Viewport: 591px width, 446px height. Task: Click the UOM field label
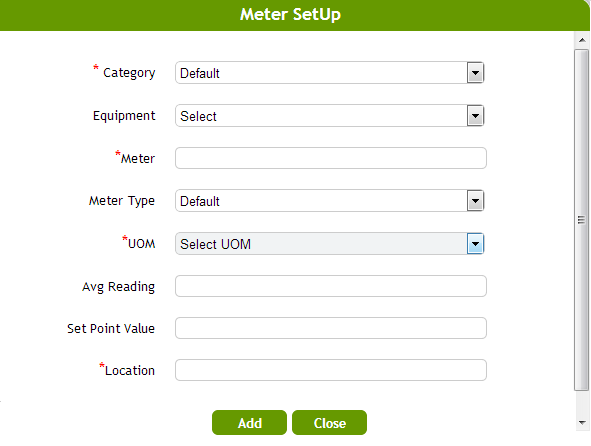coord(141,244)
